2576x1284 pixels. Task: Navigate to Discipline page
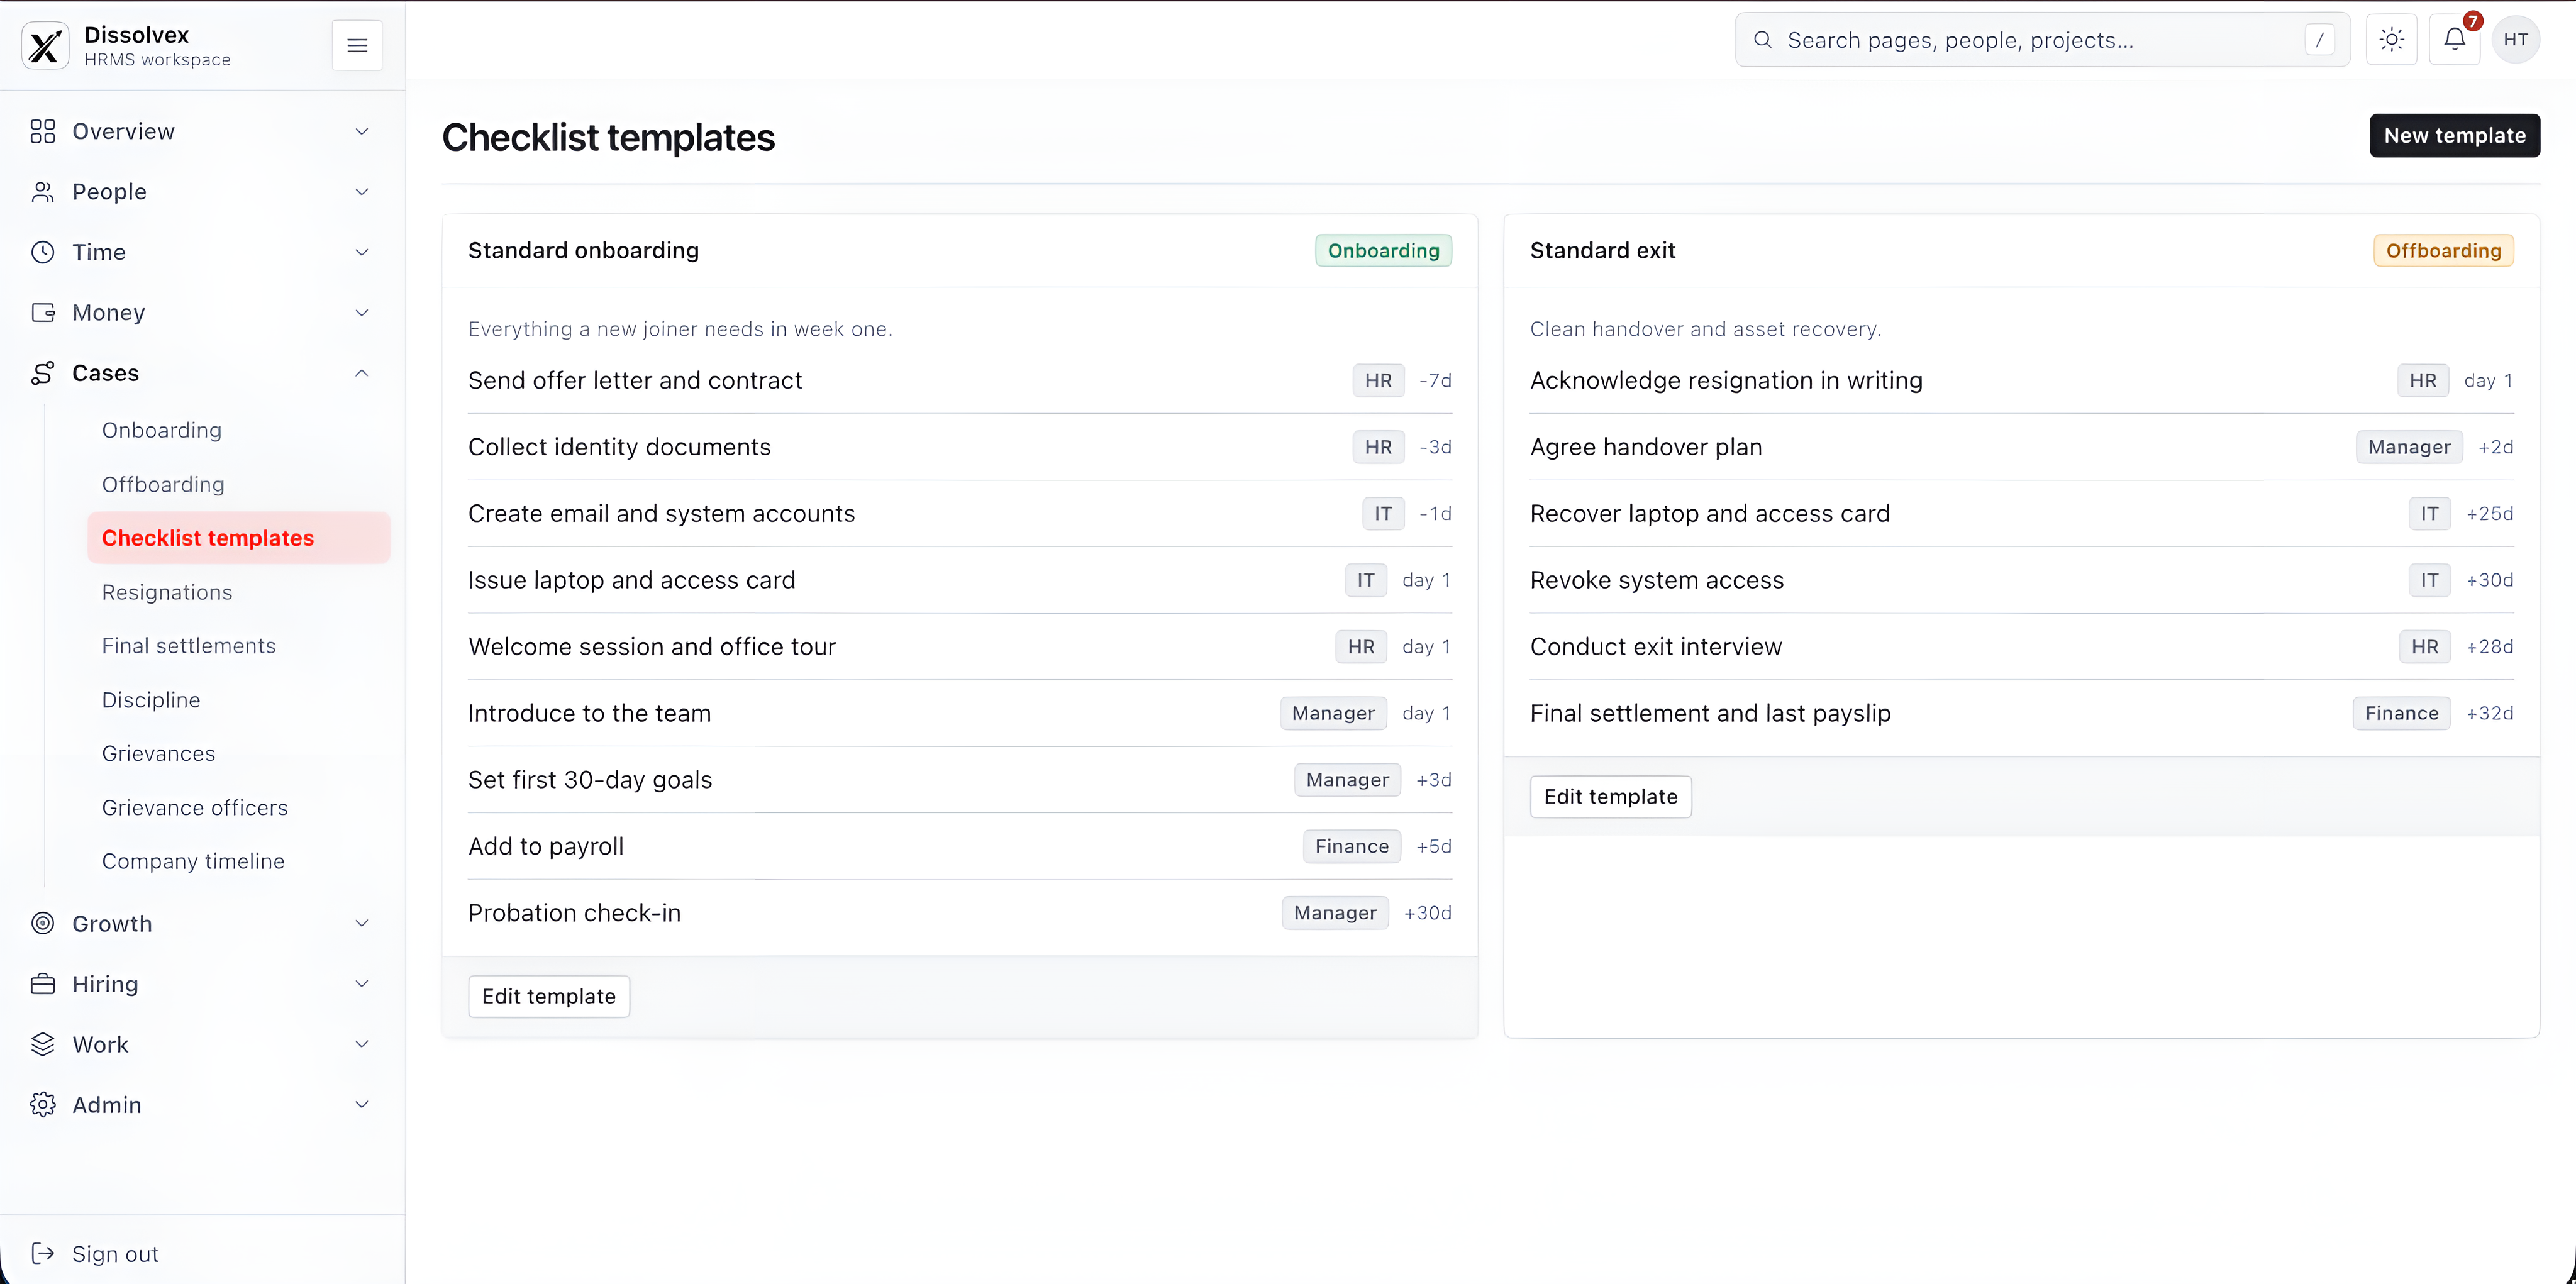[238, 700]
